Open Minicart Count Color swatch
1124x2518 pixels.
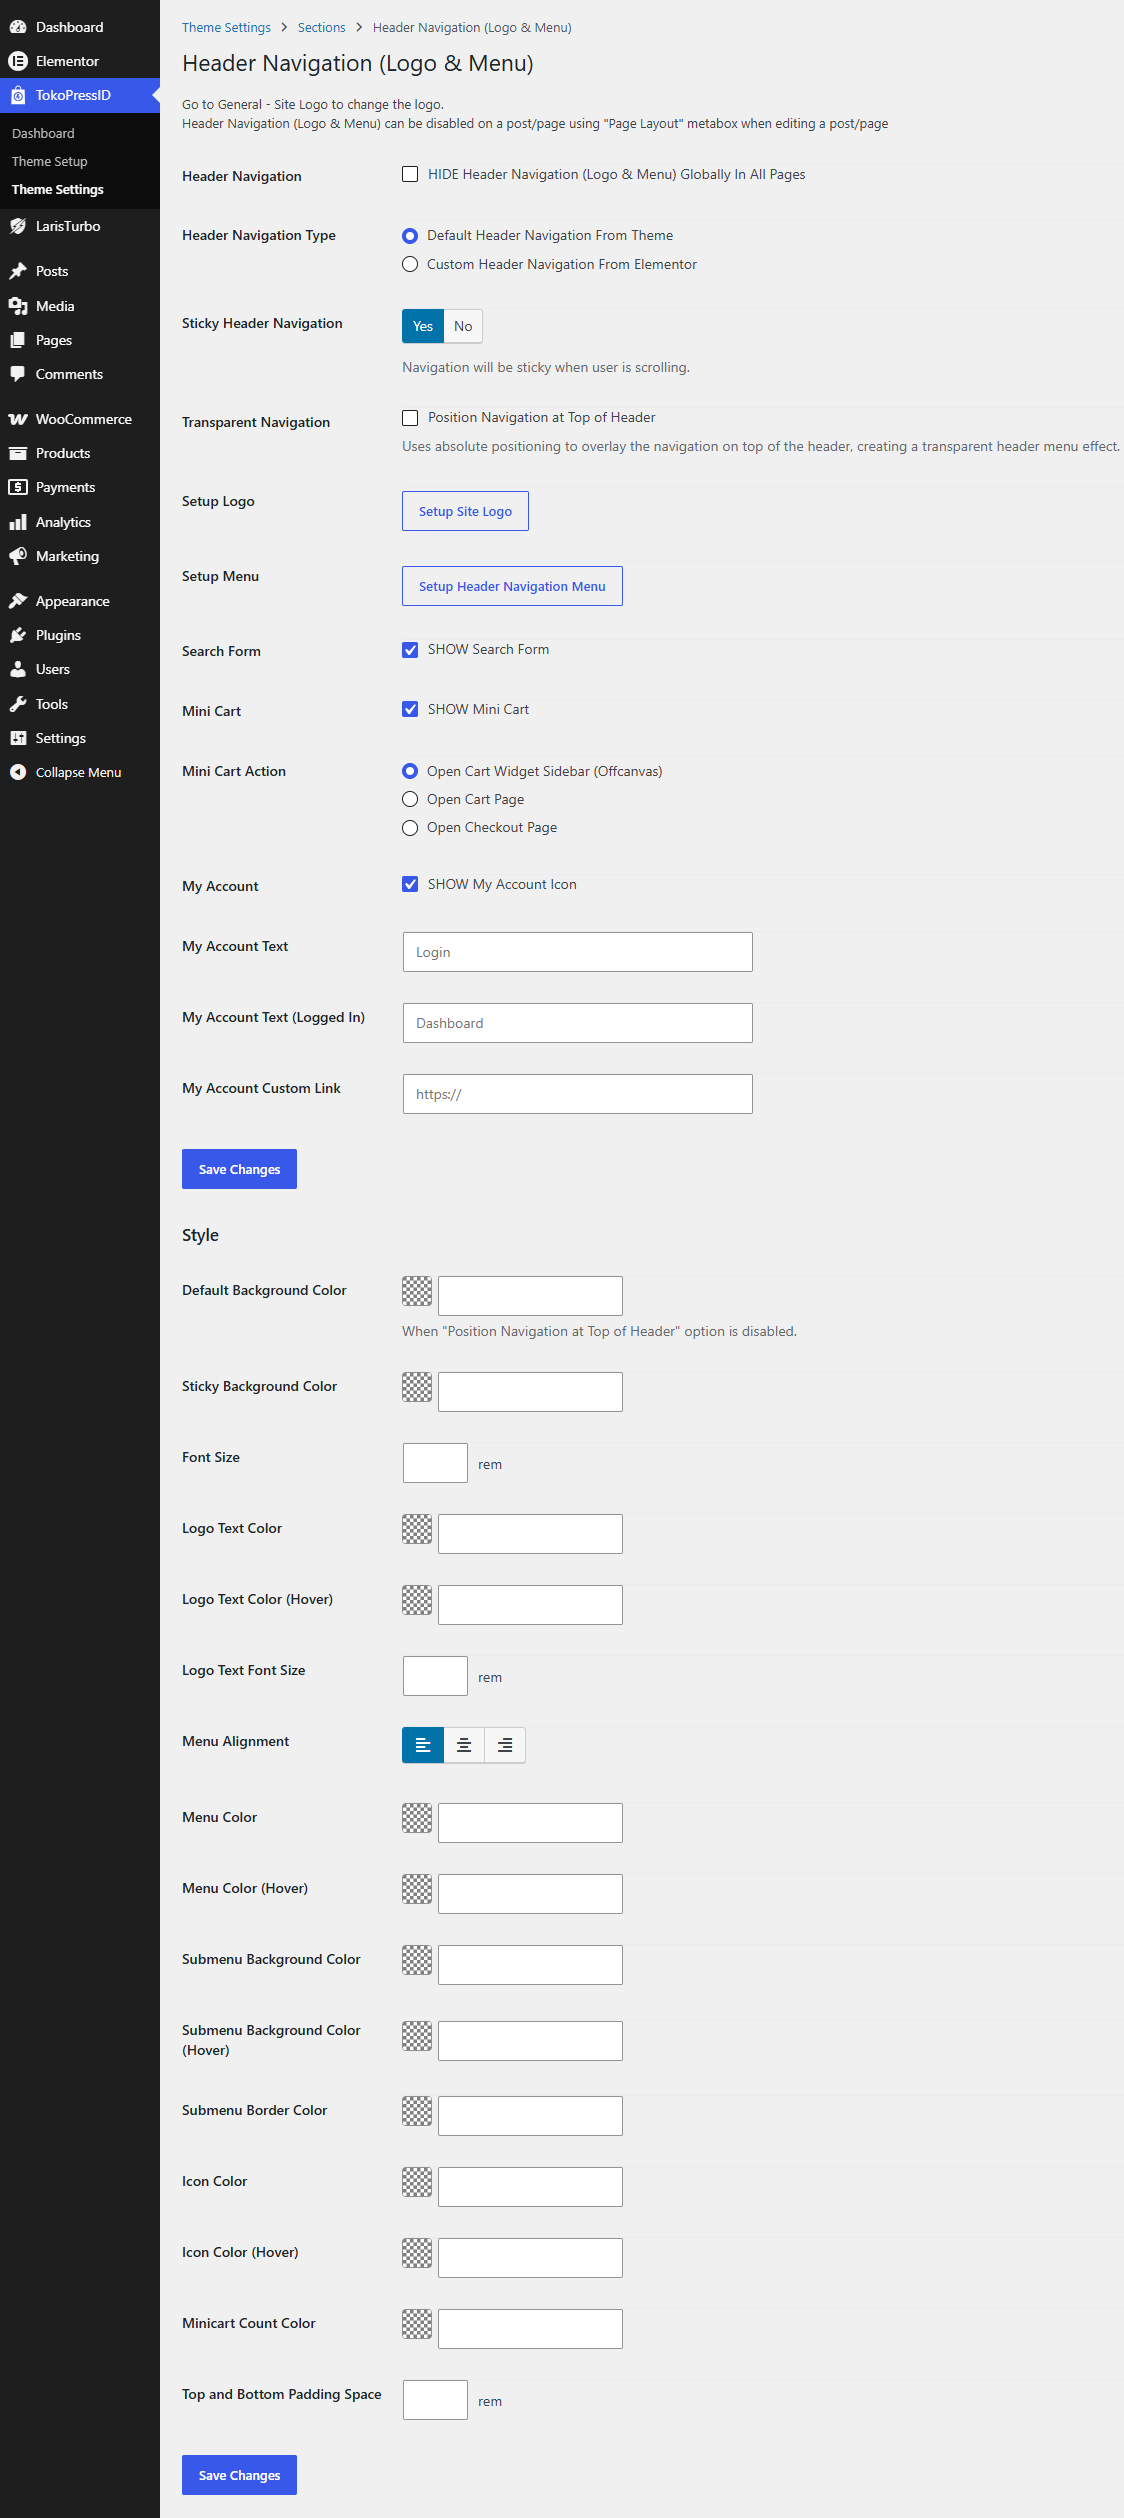[417, 2324]
